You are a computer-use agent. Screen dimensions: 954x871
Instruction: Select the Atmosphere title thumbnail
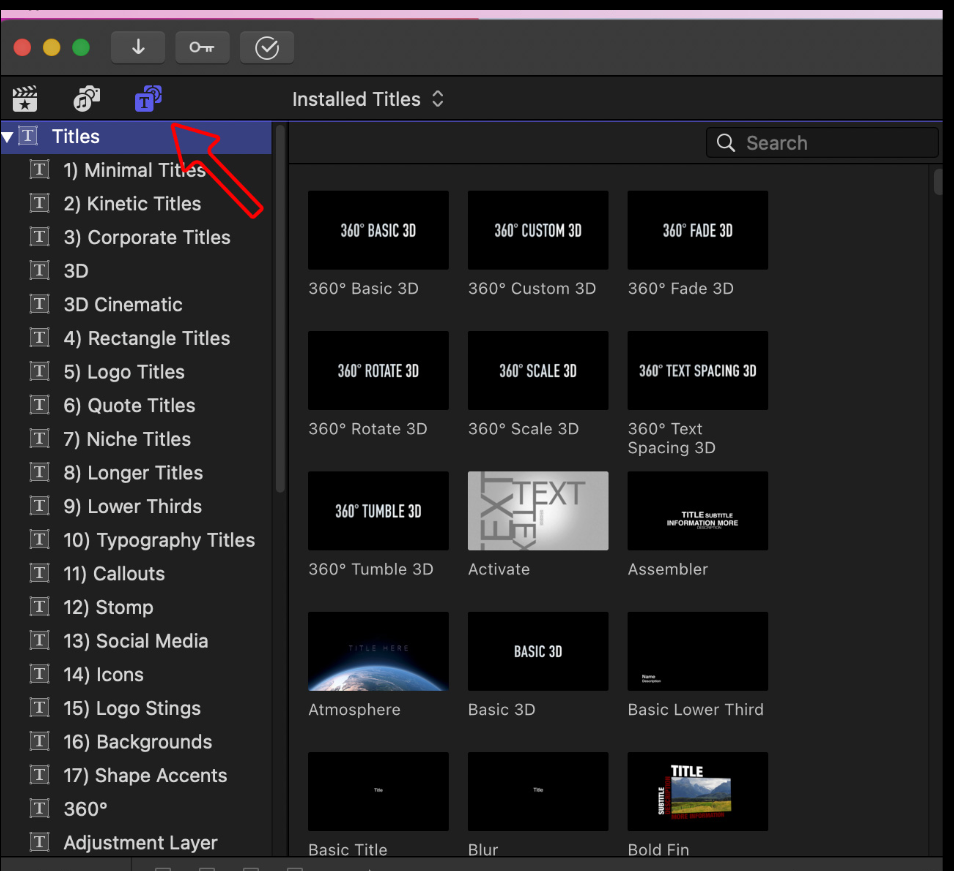(378, 651)
